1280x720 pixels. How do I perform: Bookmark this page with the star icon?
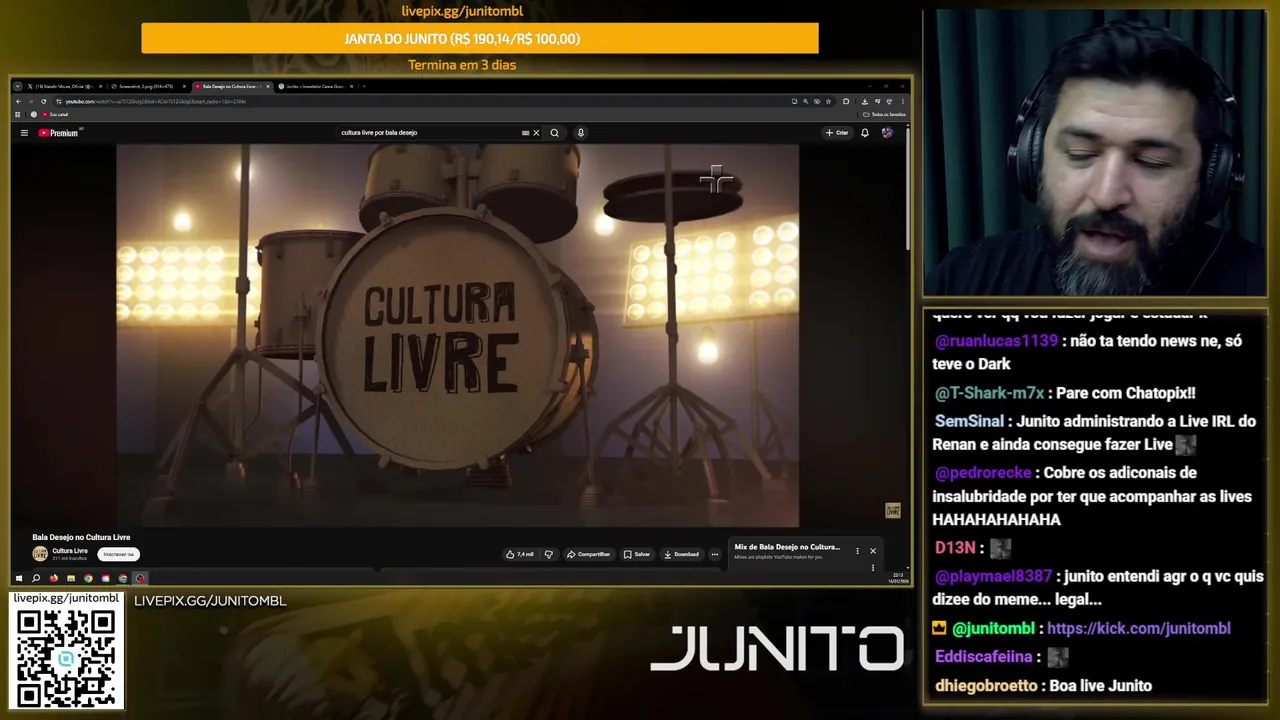[x=828, y=101]
